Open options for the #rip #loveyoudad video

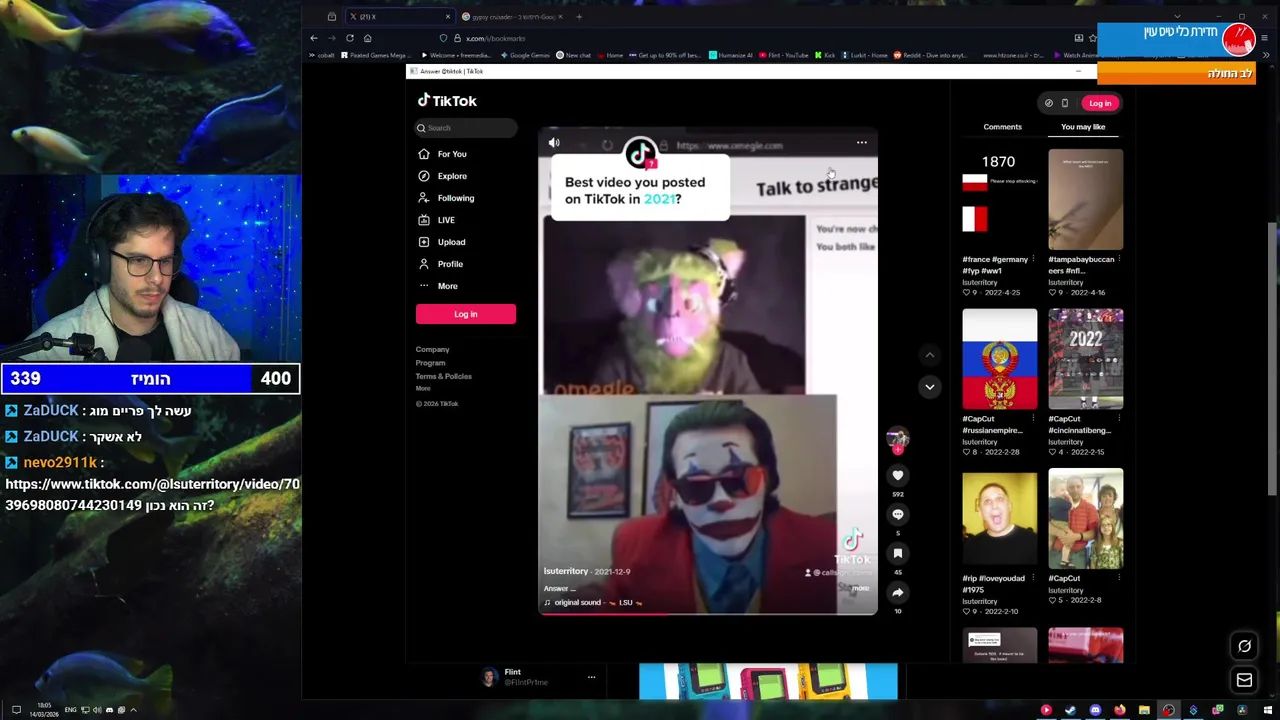[1032, 578]
